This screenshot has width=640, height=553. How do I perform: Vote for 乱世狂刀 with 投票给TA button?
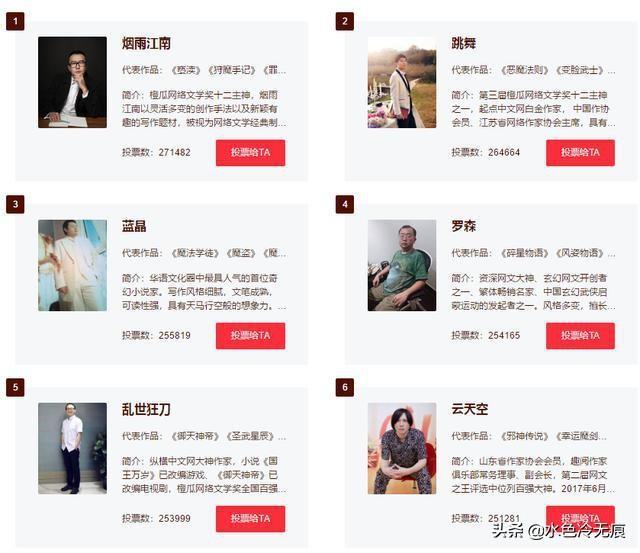(250, 519)
